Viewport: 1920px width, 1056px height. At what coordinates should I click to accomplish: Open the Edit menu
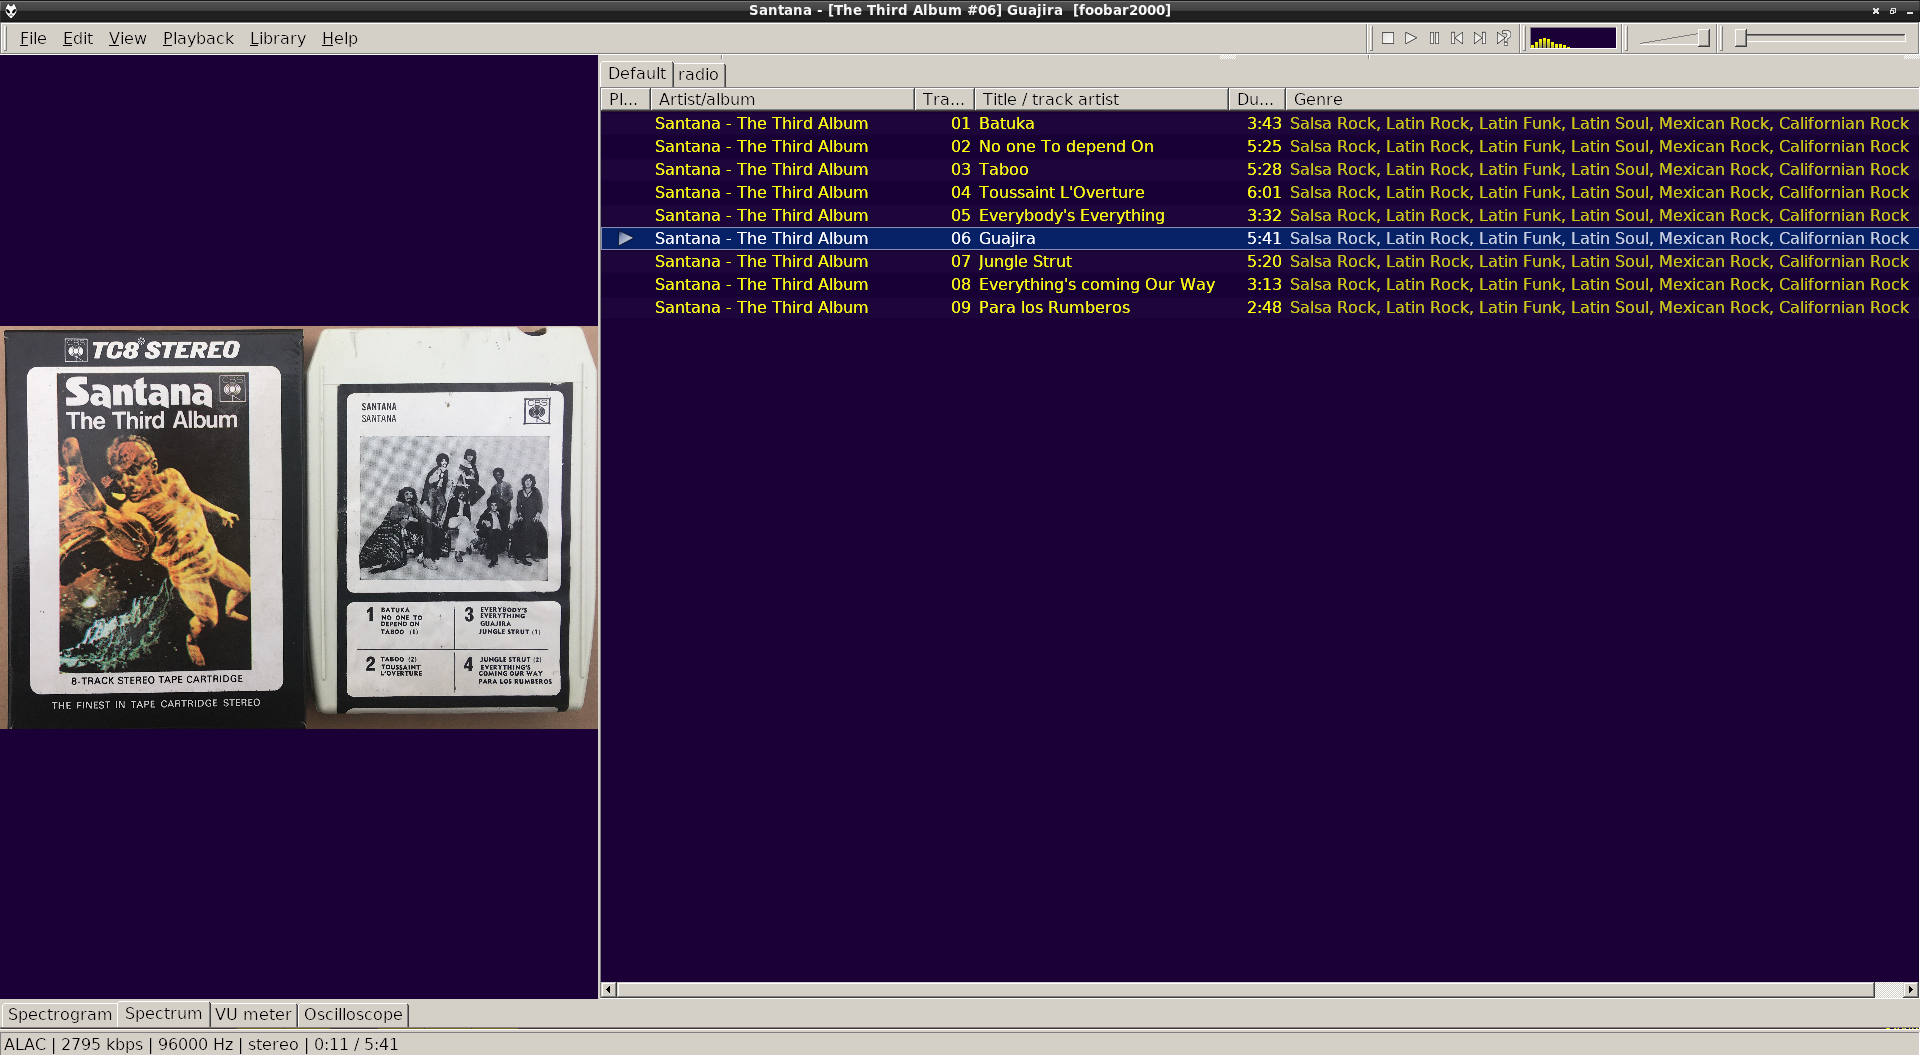tap(77, 38)
